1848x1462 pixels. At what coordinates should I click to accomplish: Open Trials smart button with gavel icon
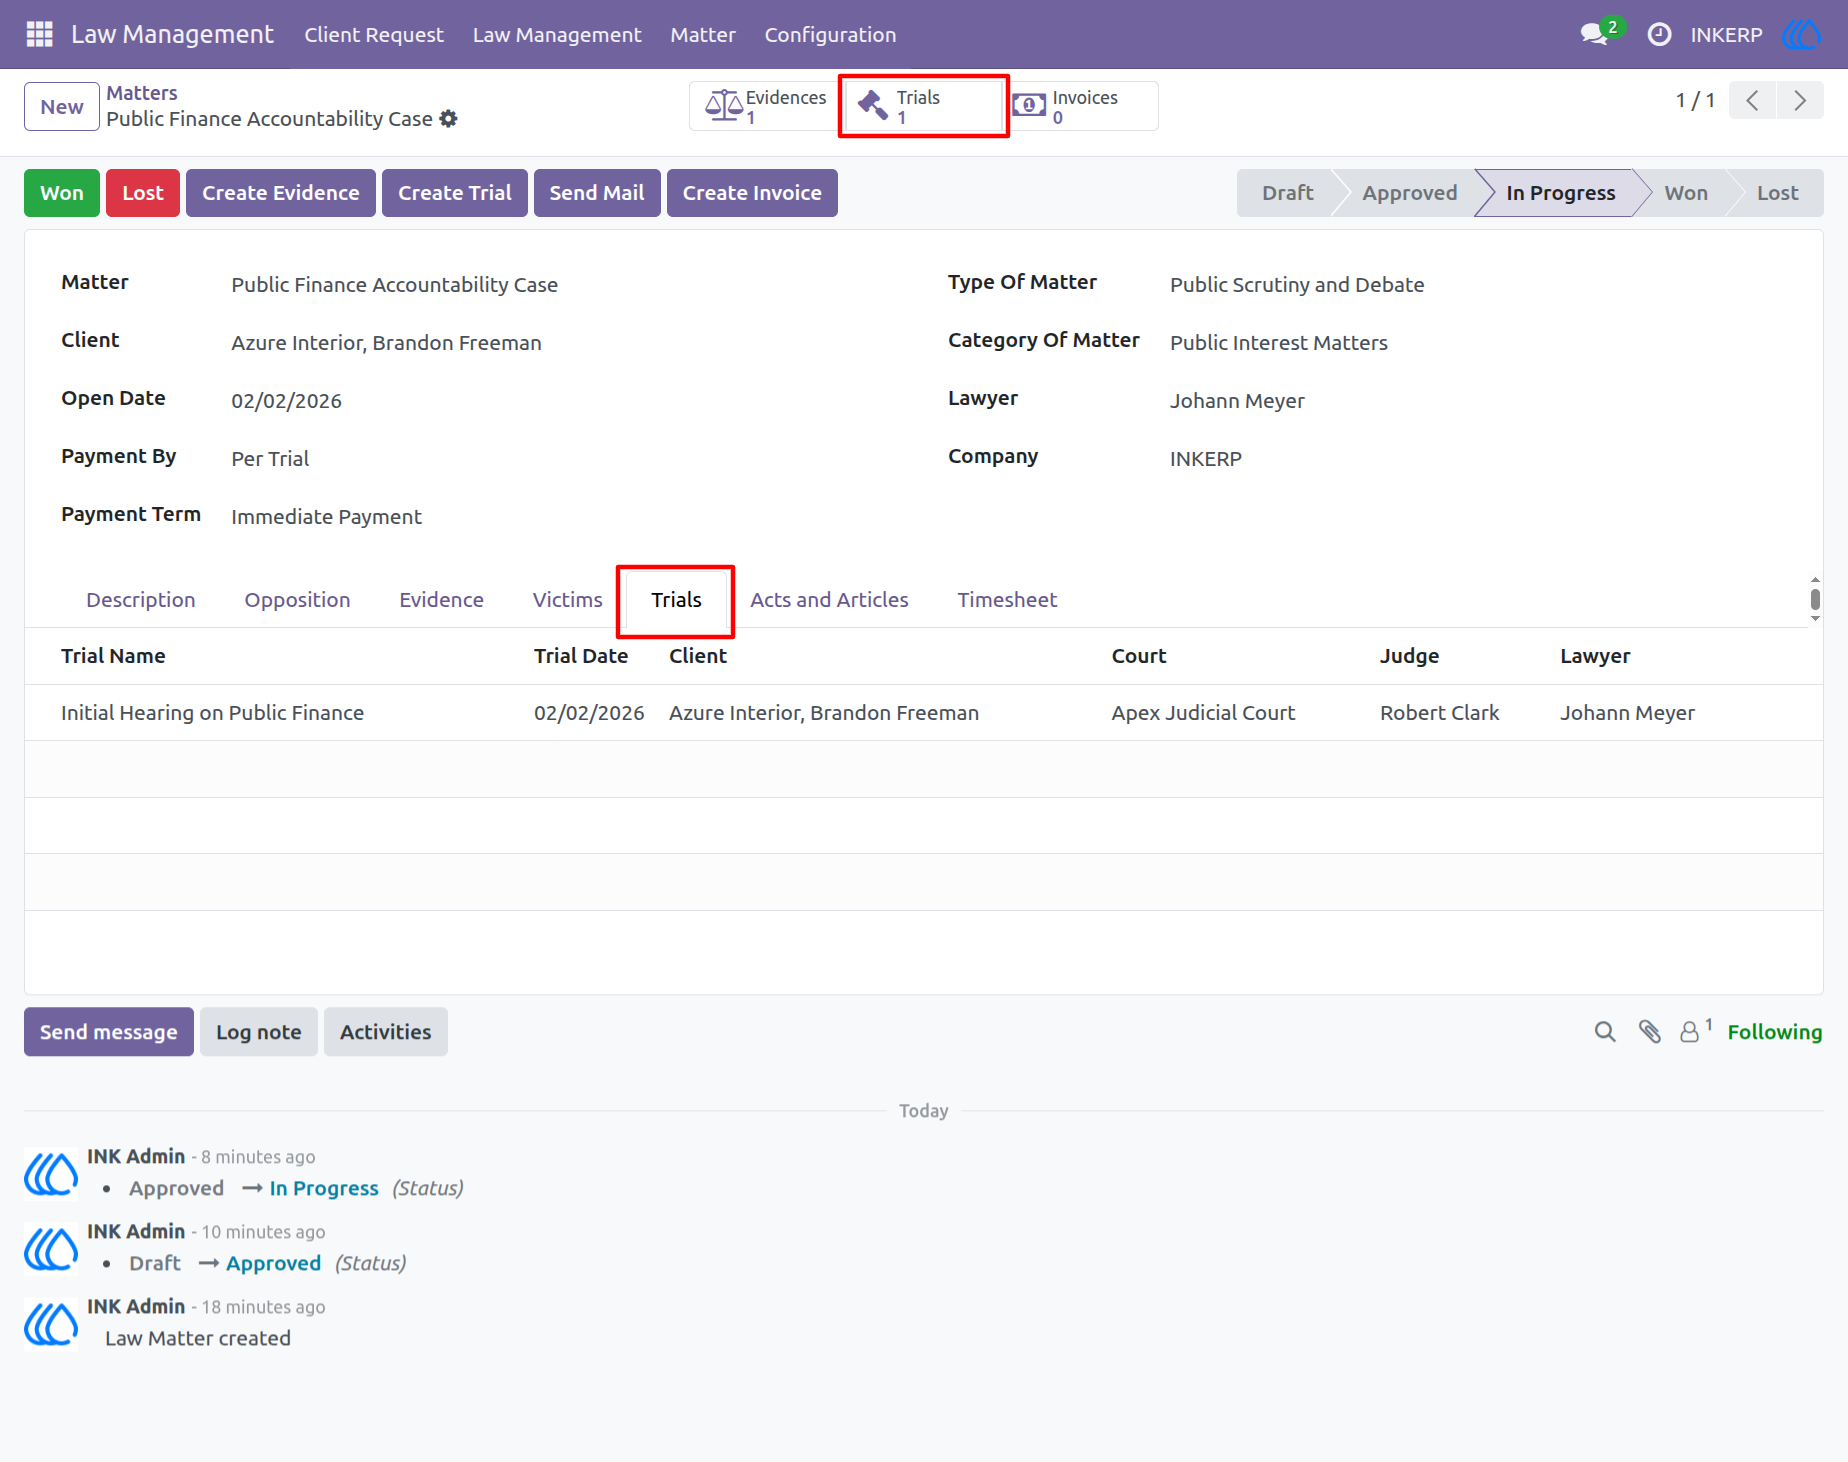(923, 106)
